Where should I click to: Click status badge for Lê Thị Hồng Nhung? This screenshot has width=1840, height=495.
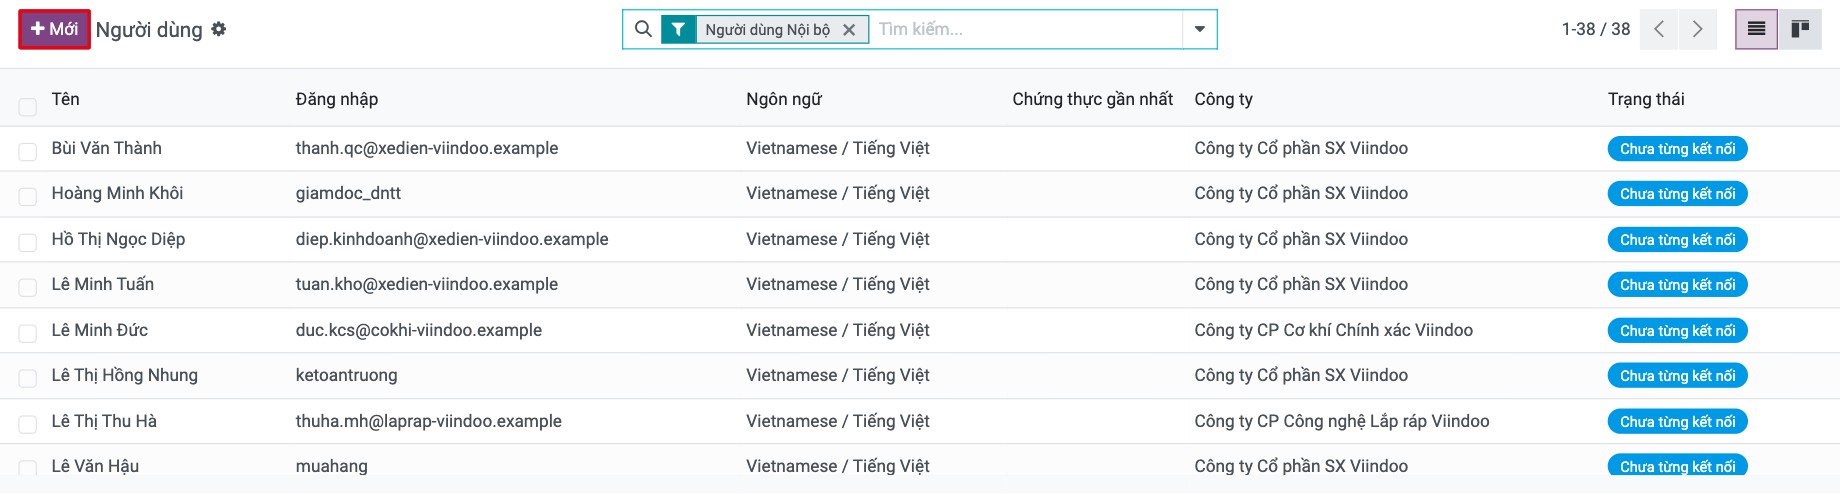coord(1677,376)
